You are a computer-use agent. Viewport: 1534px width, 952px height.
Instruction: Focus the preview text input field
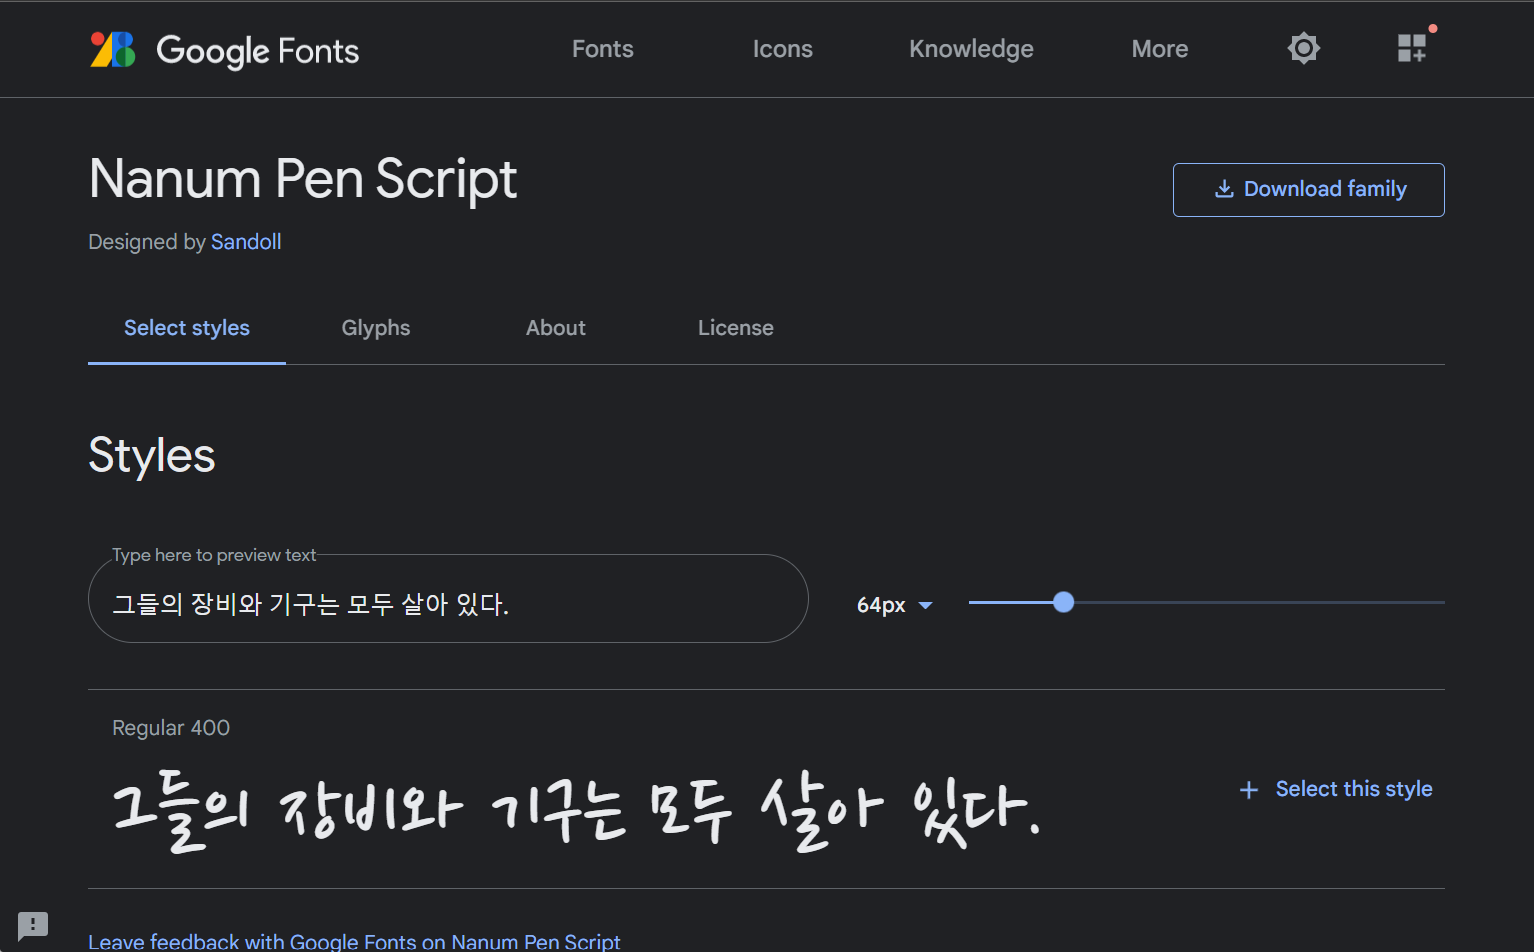tap(448, 604)
